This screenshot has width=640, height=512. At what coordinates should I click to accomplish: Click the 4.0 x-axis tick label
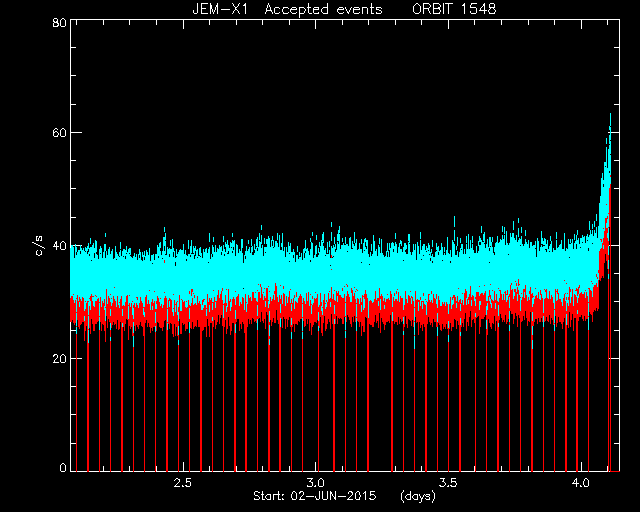click(x=580, y=483)
